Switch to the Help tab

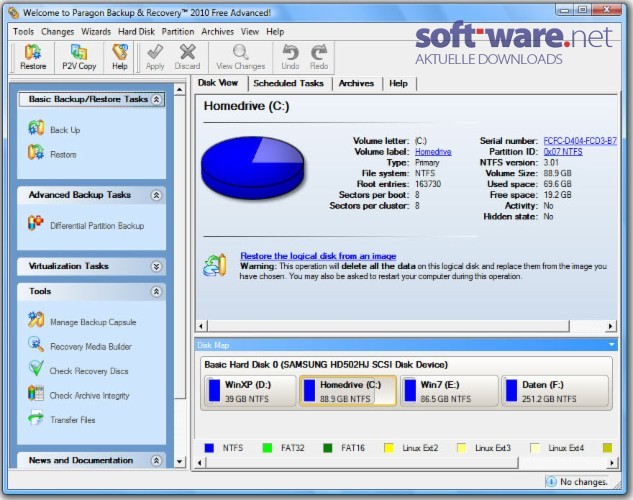(x=398, y=84)
